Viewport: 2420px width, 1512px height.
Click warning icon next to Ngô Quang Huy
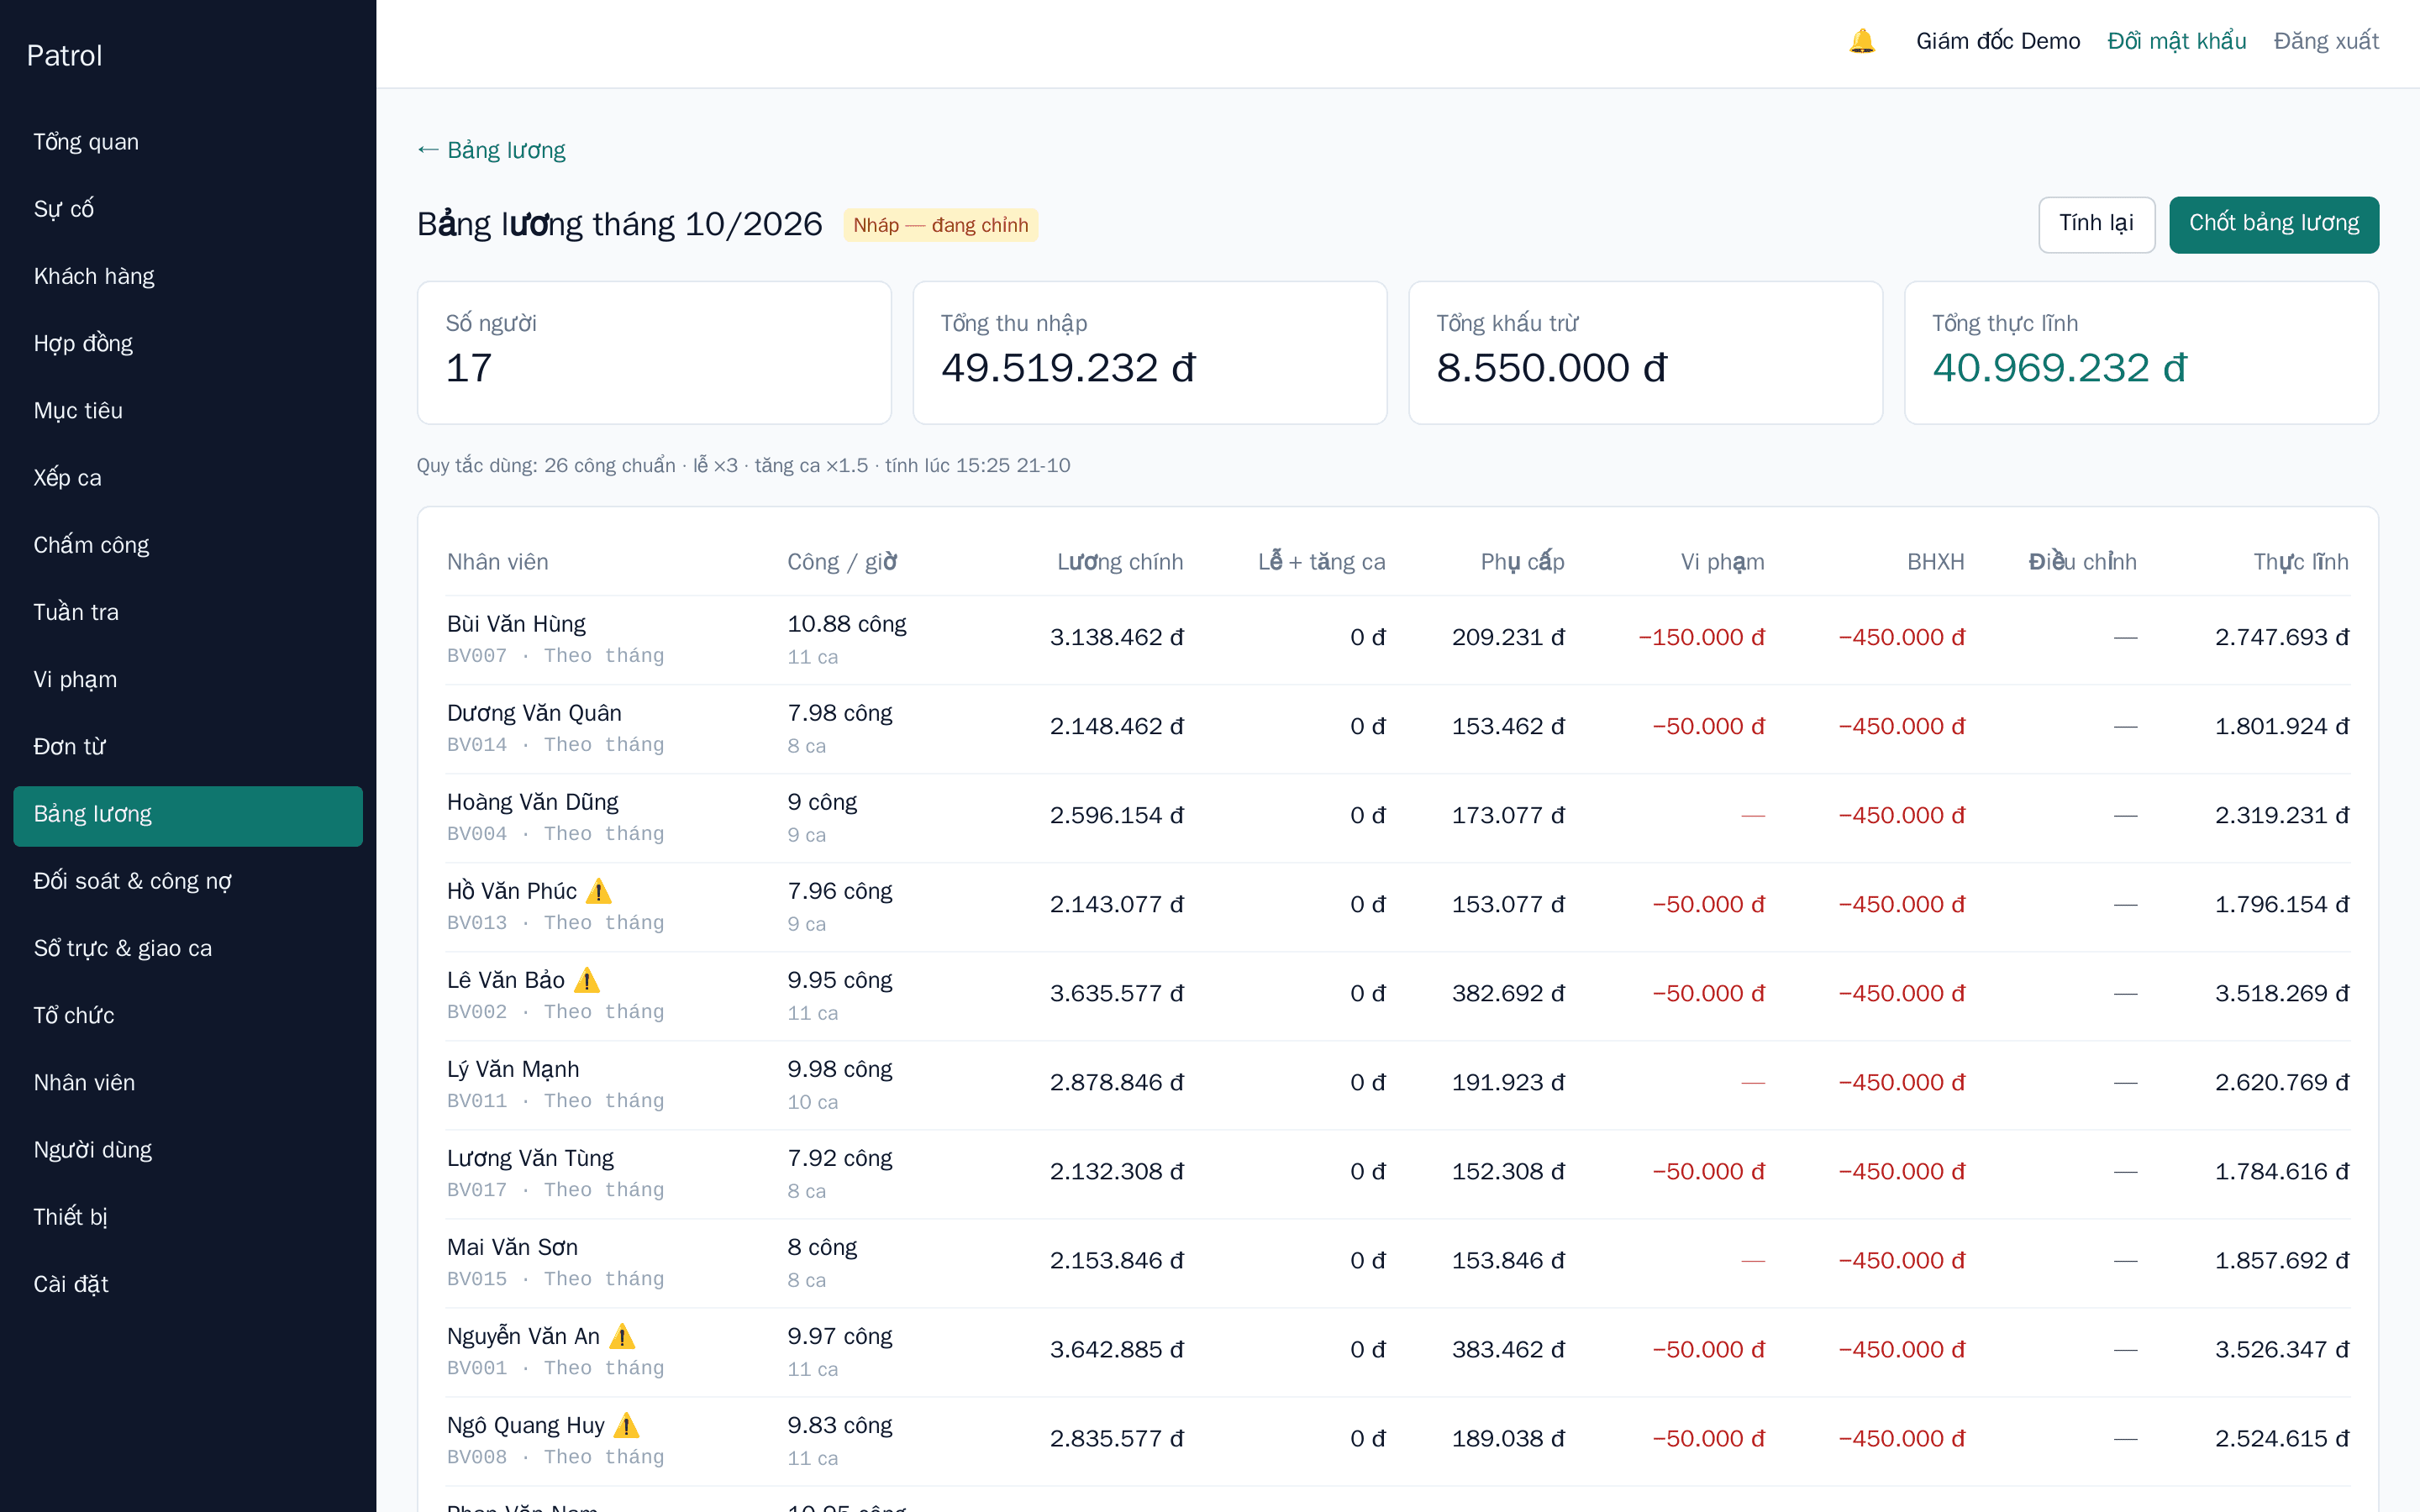(x=626, y=1424)
